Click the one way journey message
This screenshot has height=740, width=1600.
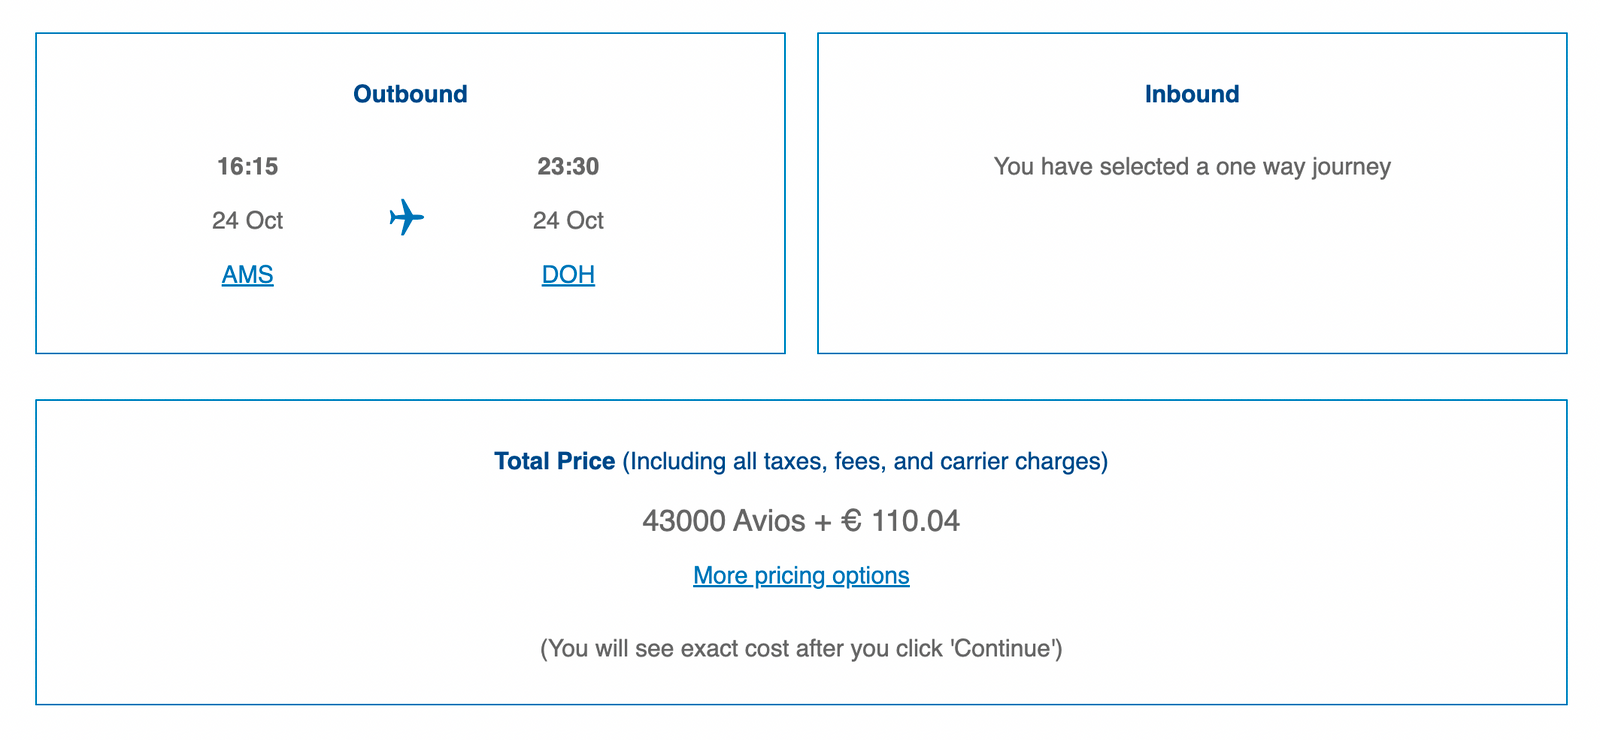(x=1192, y=166)
